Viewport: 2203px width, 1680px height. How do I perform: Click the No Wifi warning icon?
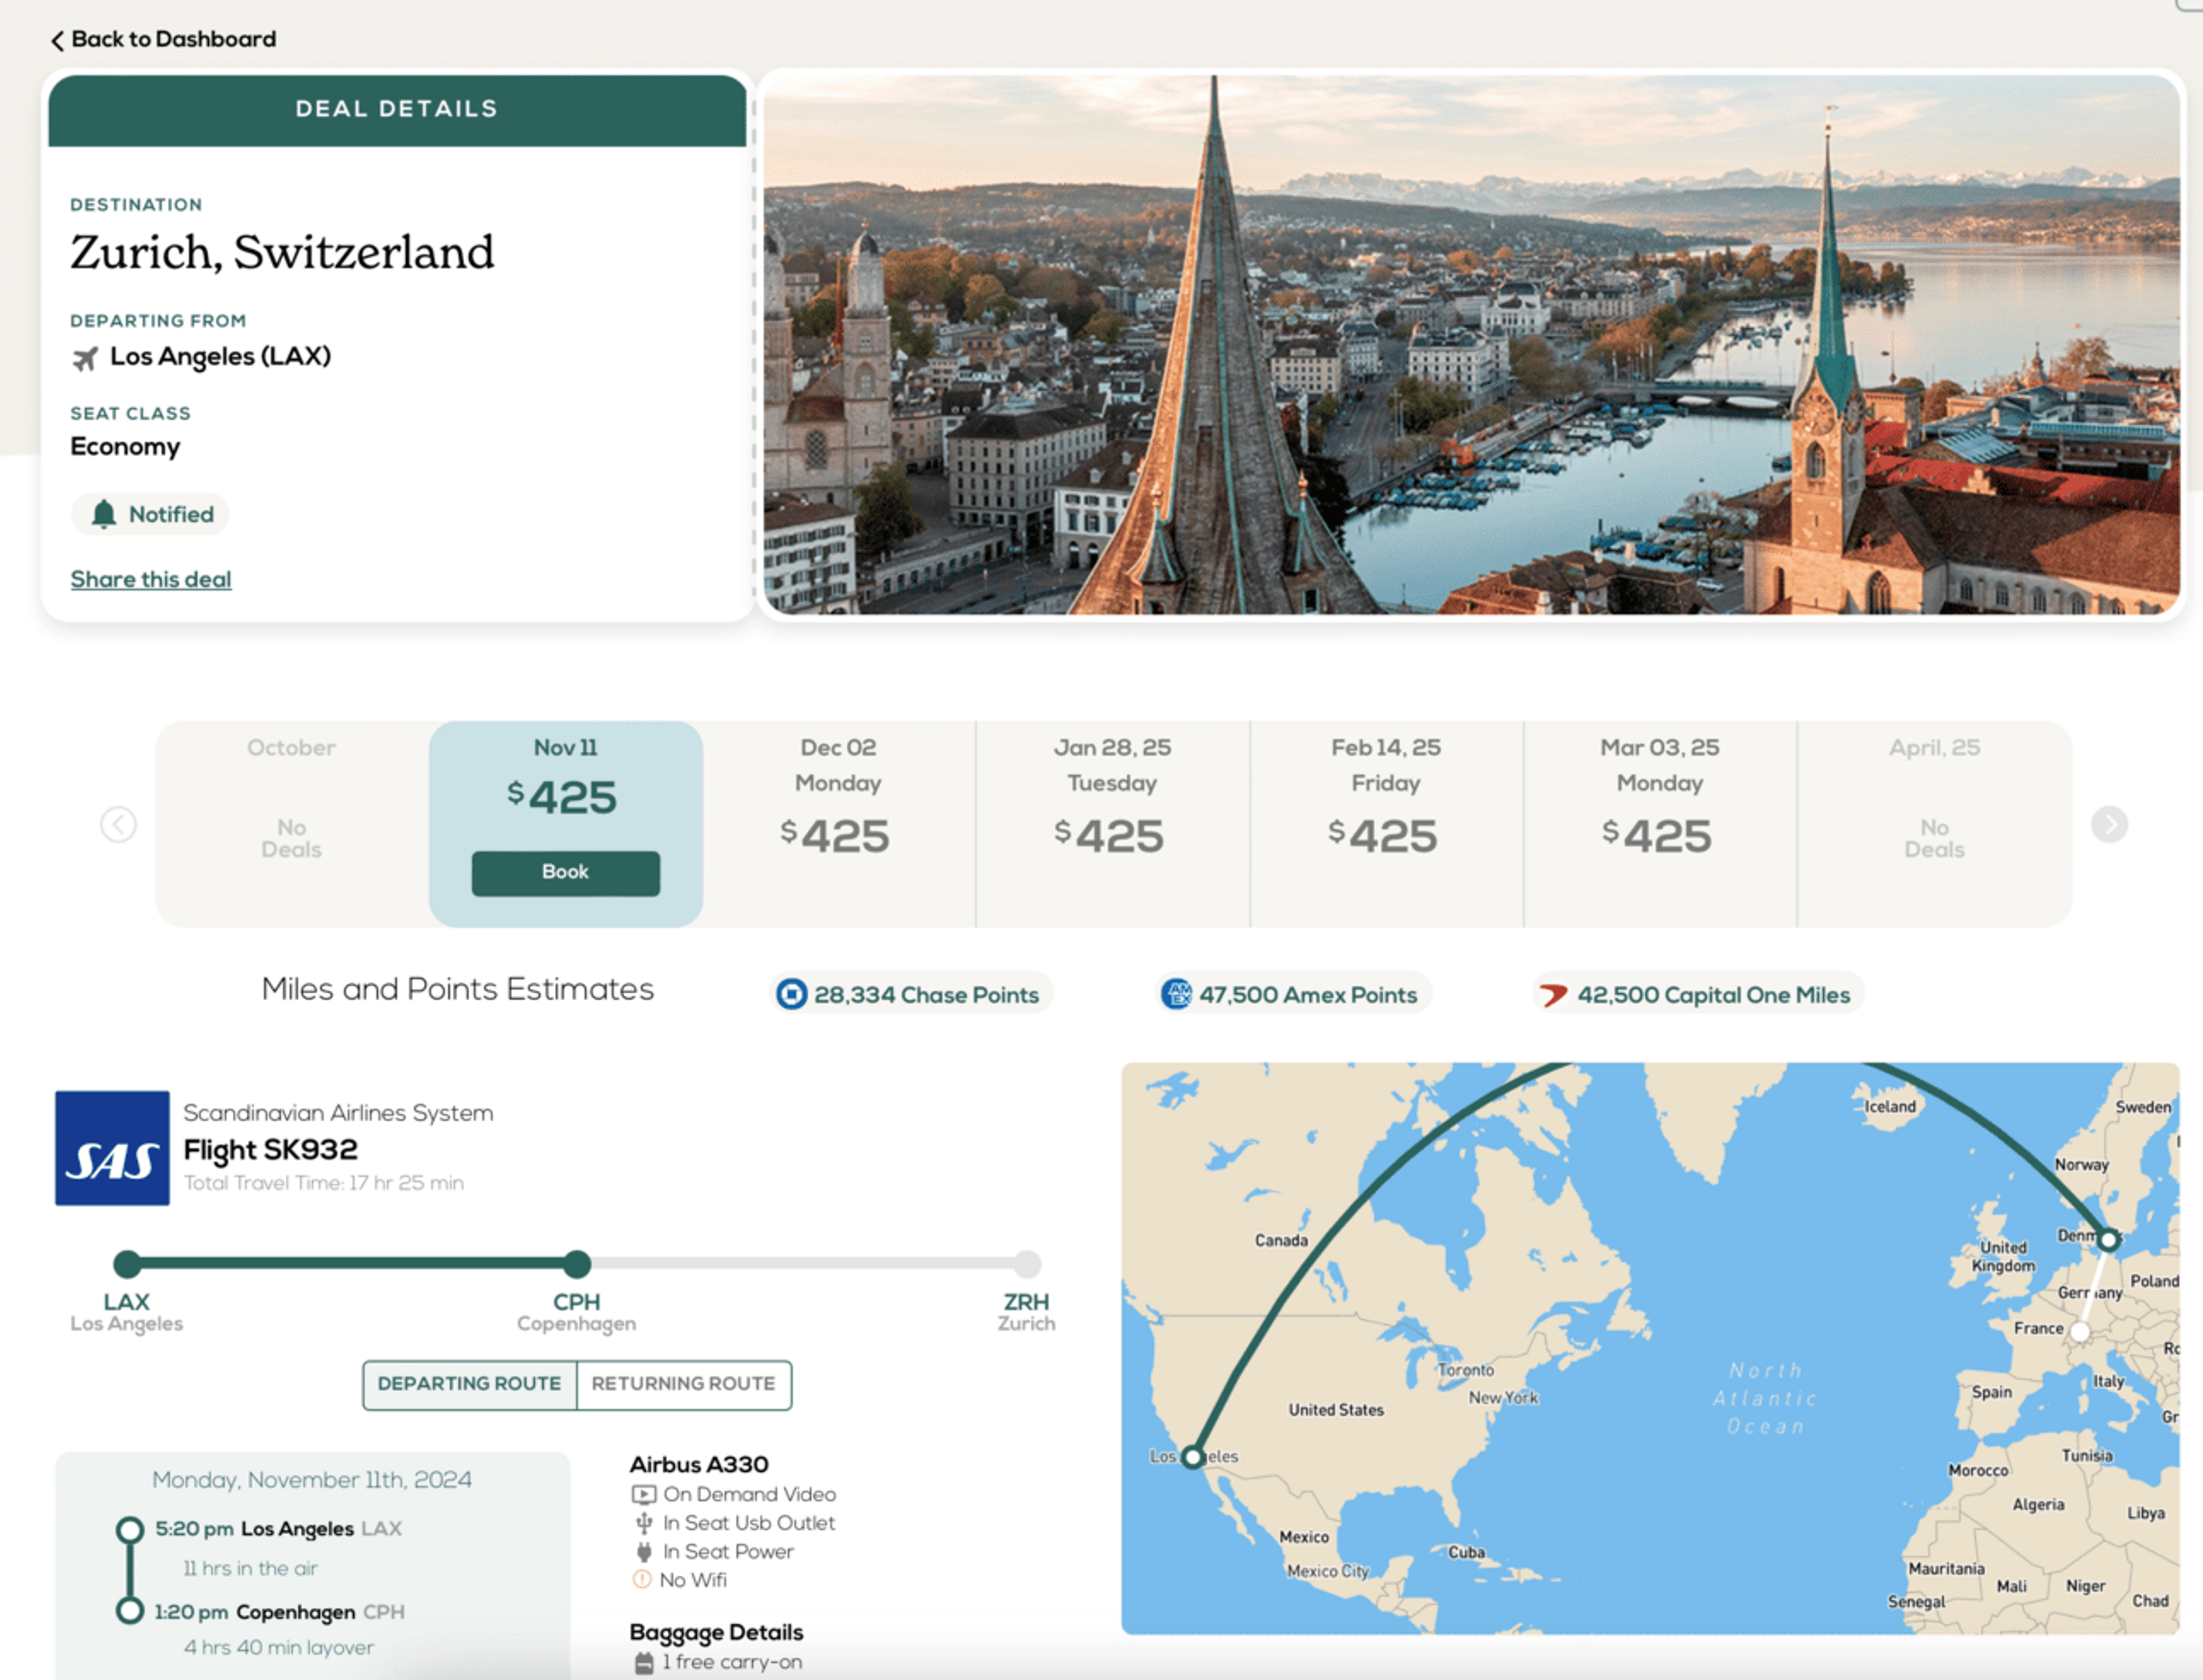[x=642, y=1580]
